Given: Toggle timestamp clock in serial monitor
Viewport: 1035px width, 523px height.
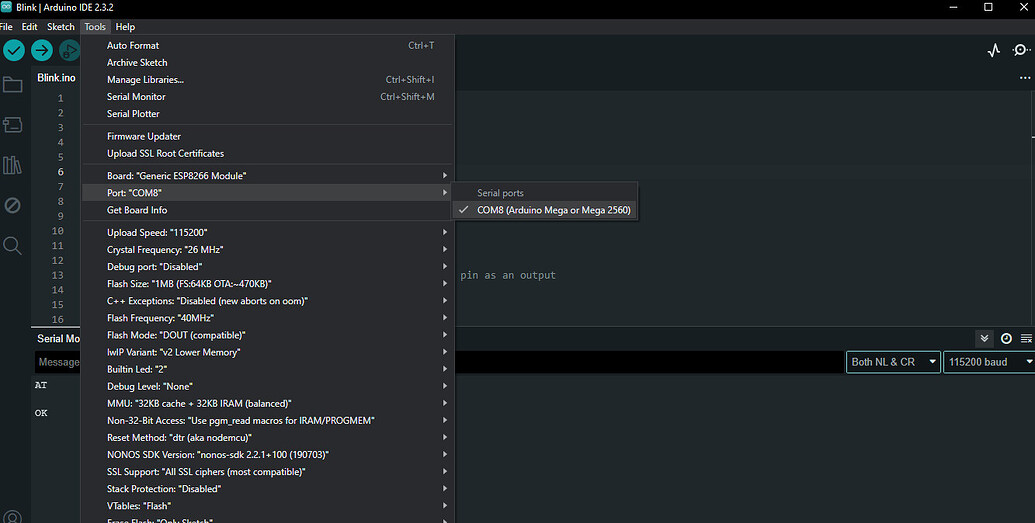Looking at the screenshot, I should [x=1006, y=339].
